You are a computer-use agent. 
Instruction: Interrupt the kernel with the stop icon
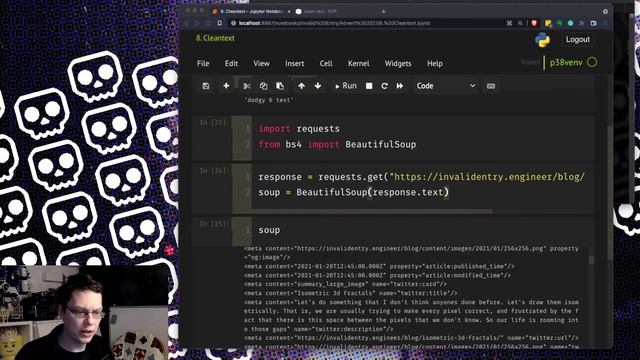[369, 86]
